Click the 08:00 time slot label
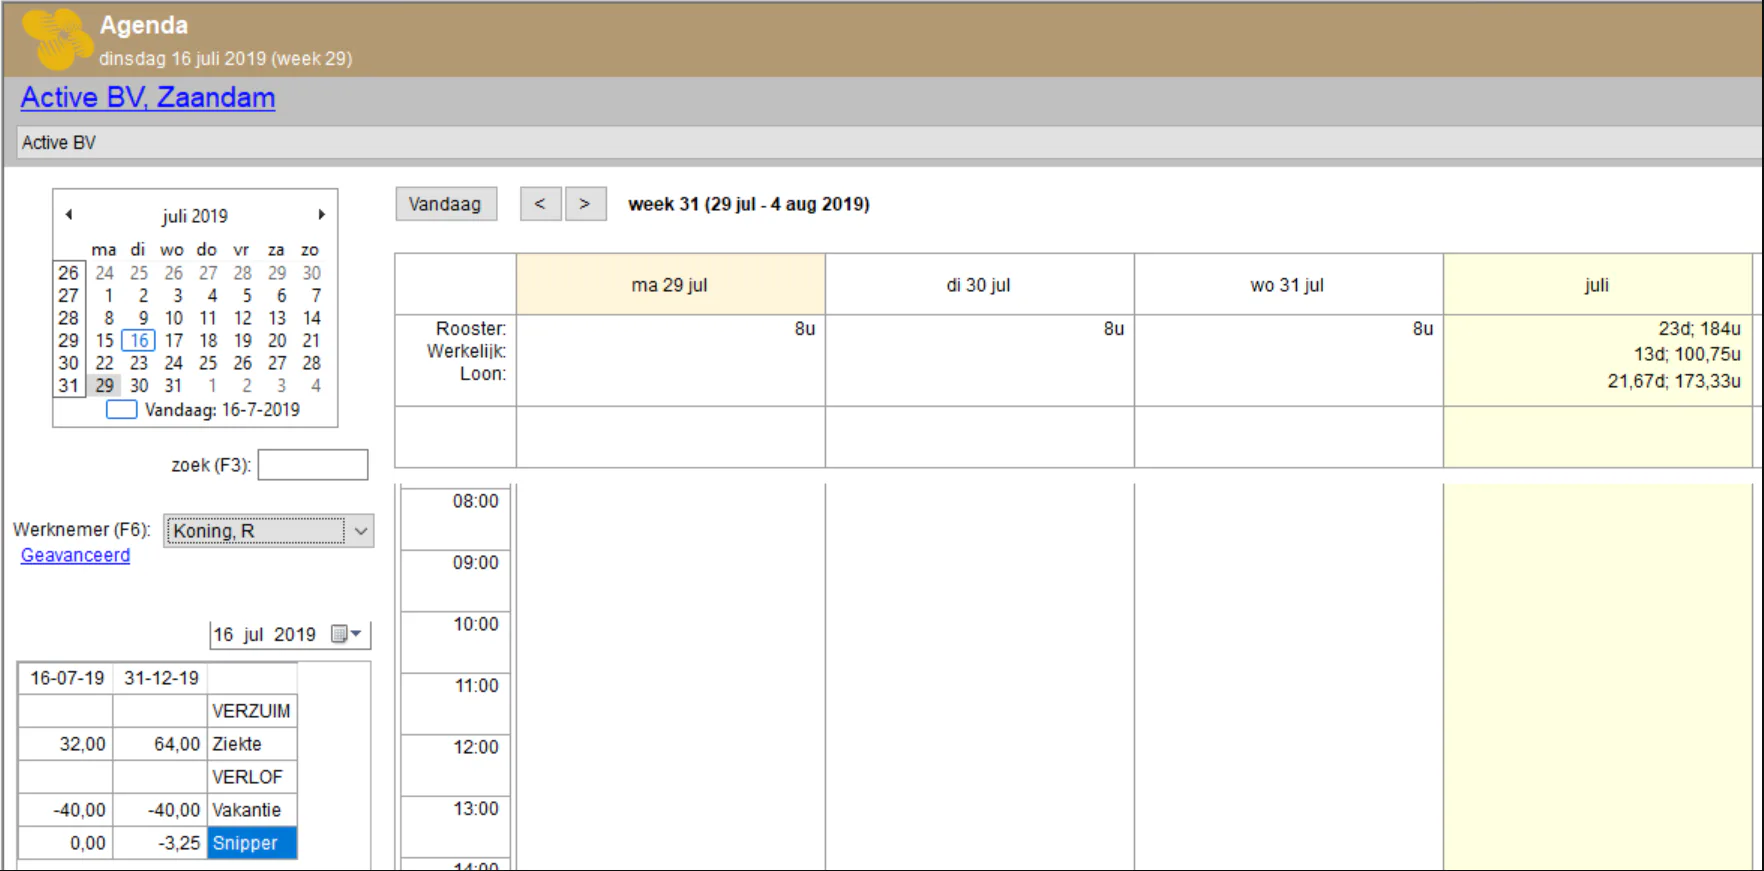This screenshot has height=871, width=1764. (476, 501)
